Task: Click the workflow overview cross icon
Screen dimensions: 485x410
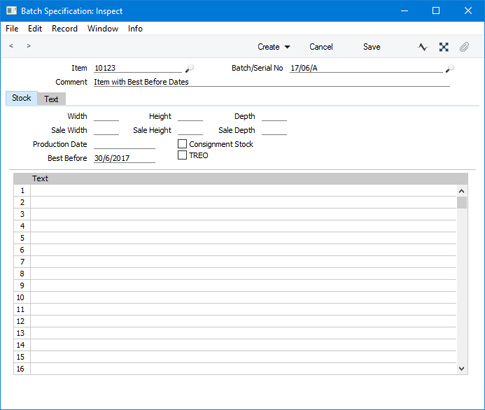Action: coord(444,47)
